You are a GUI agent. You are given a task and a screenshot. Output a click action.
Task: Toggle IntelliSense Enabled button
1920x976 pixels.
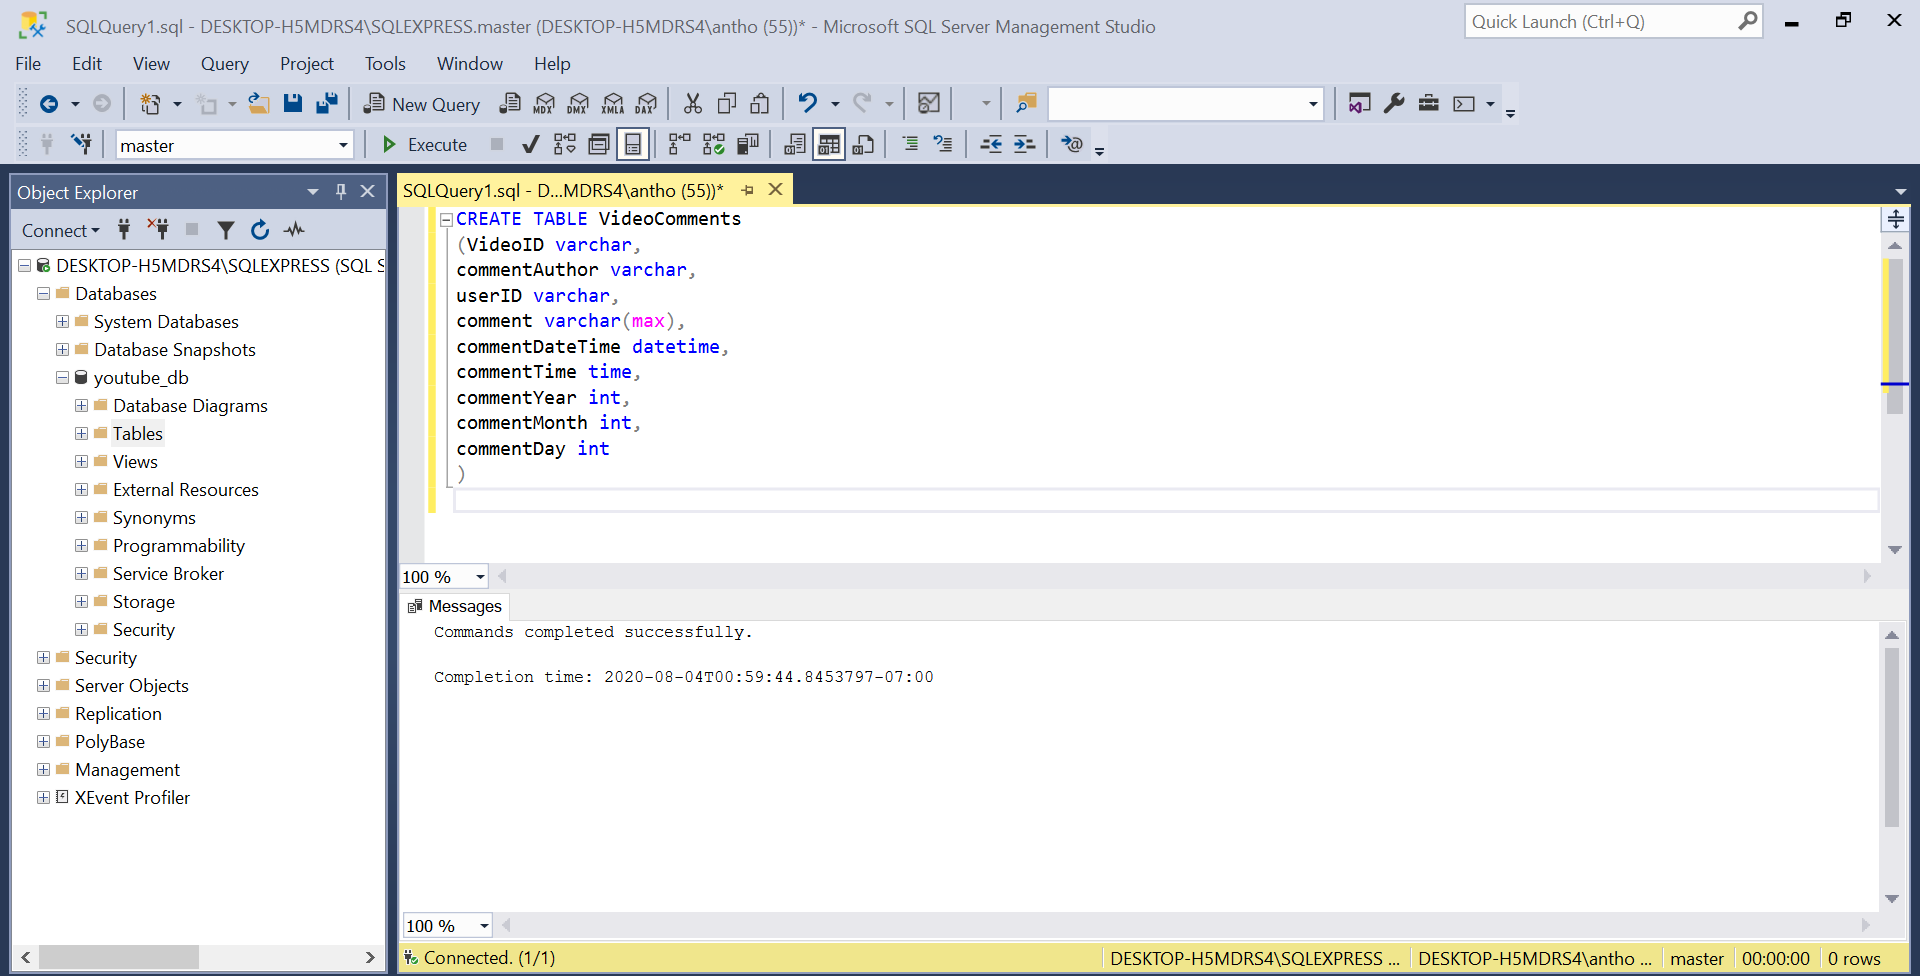(x=633, y=145)
